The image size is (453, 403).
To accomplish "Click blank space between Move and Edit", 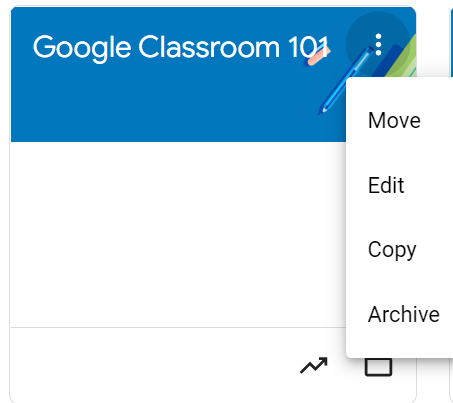I will coord(399,152).
